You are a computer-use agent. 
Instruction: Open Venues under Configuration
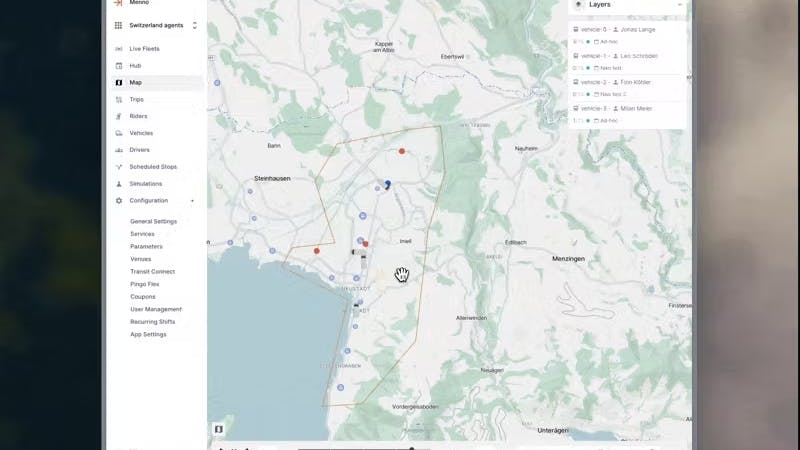click(x=141, y=259)
